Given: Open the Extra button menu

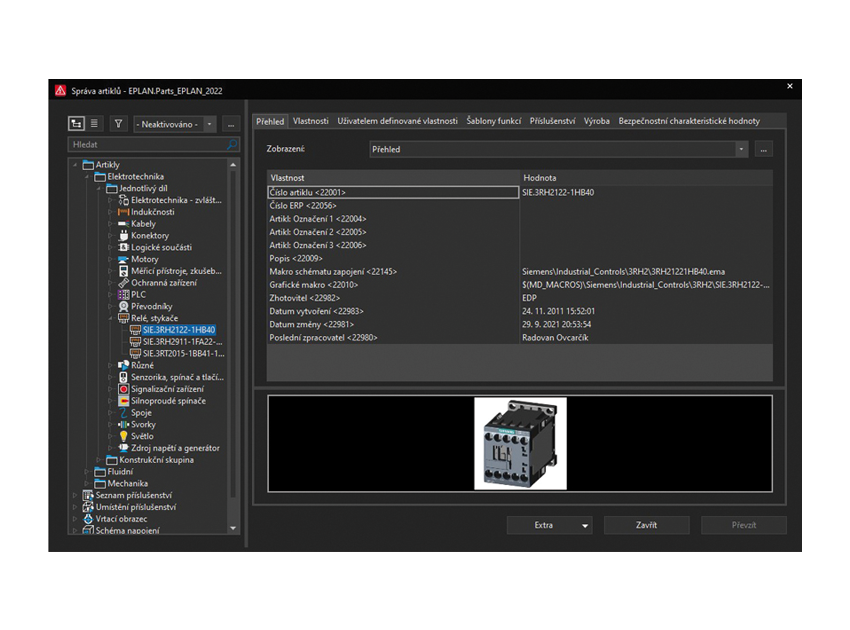Looking at the screenshot, I should point(549,525).
